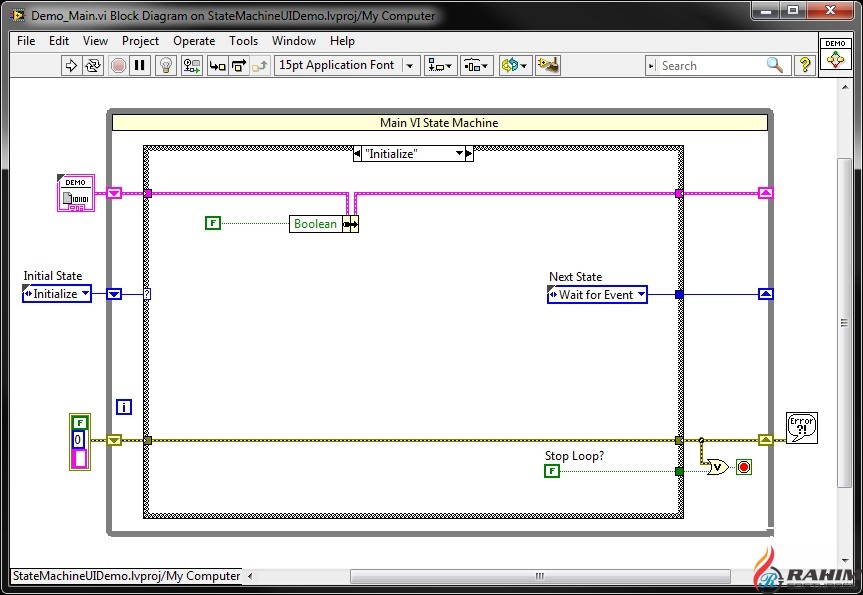
Task: Click the Step Into button
Action: (x=216, y=65)
